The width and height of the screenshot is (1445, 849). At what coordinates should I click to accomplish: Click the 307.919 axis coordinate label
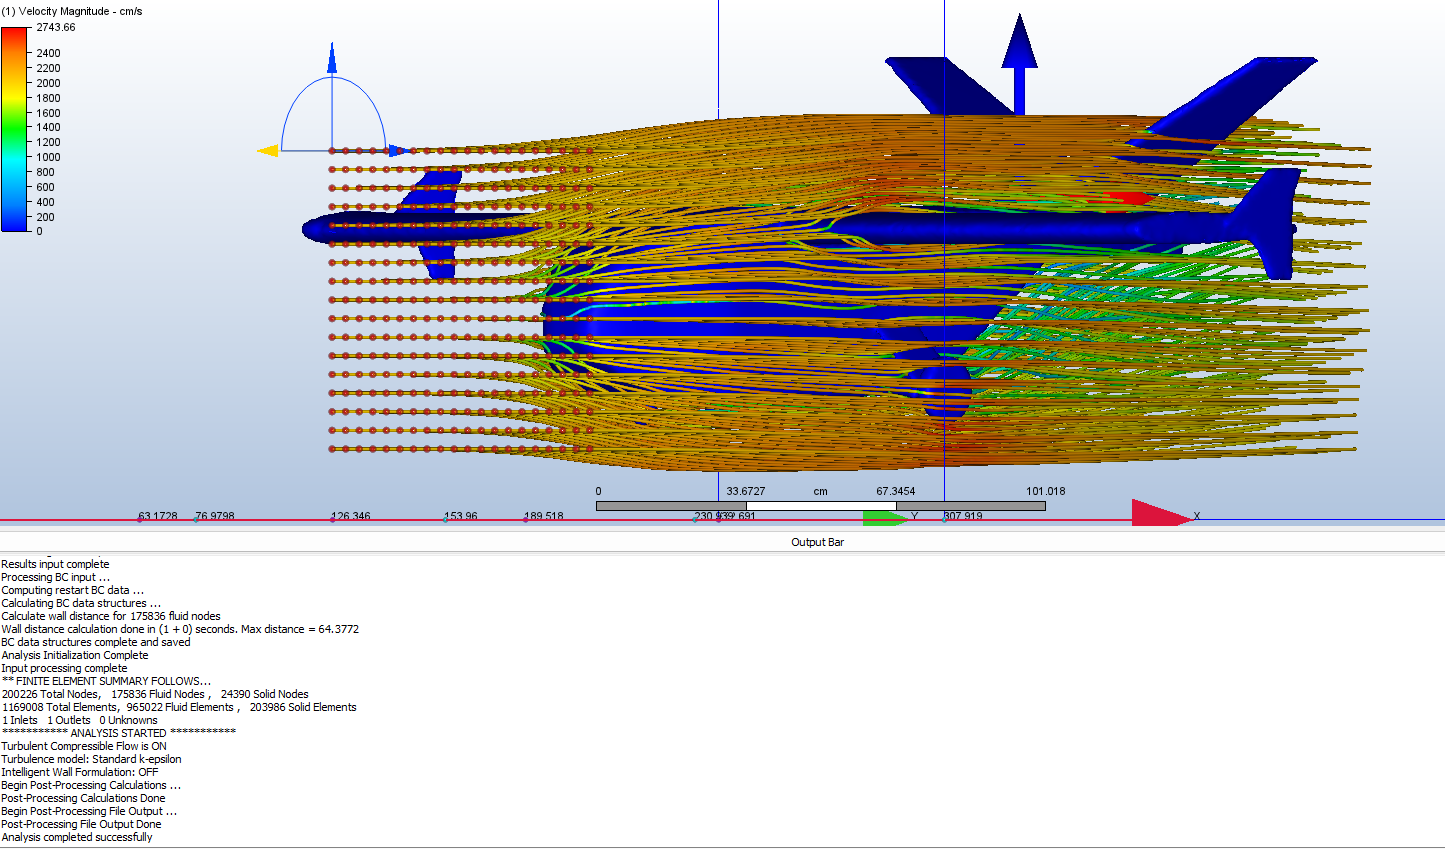coord(963,516)
